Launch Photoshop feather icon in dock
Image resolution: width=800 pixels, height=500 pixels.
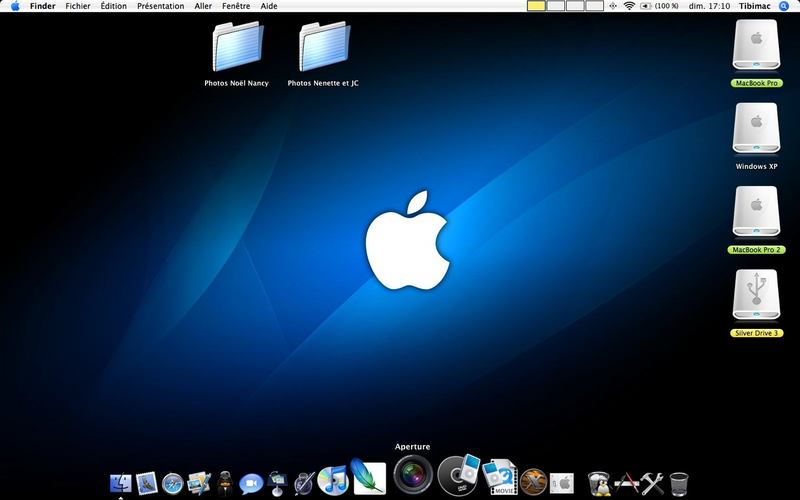pyautogui.click(x=368, y=477)
